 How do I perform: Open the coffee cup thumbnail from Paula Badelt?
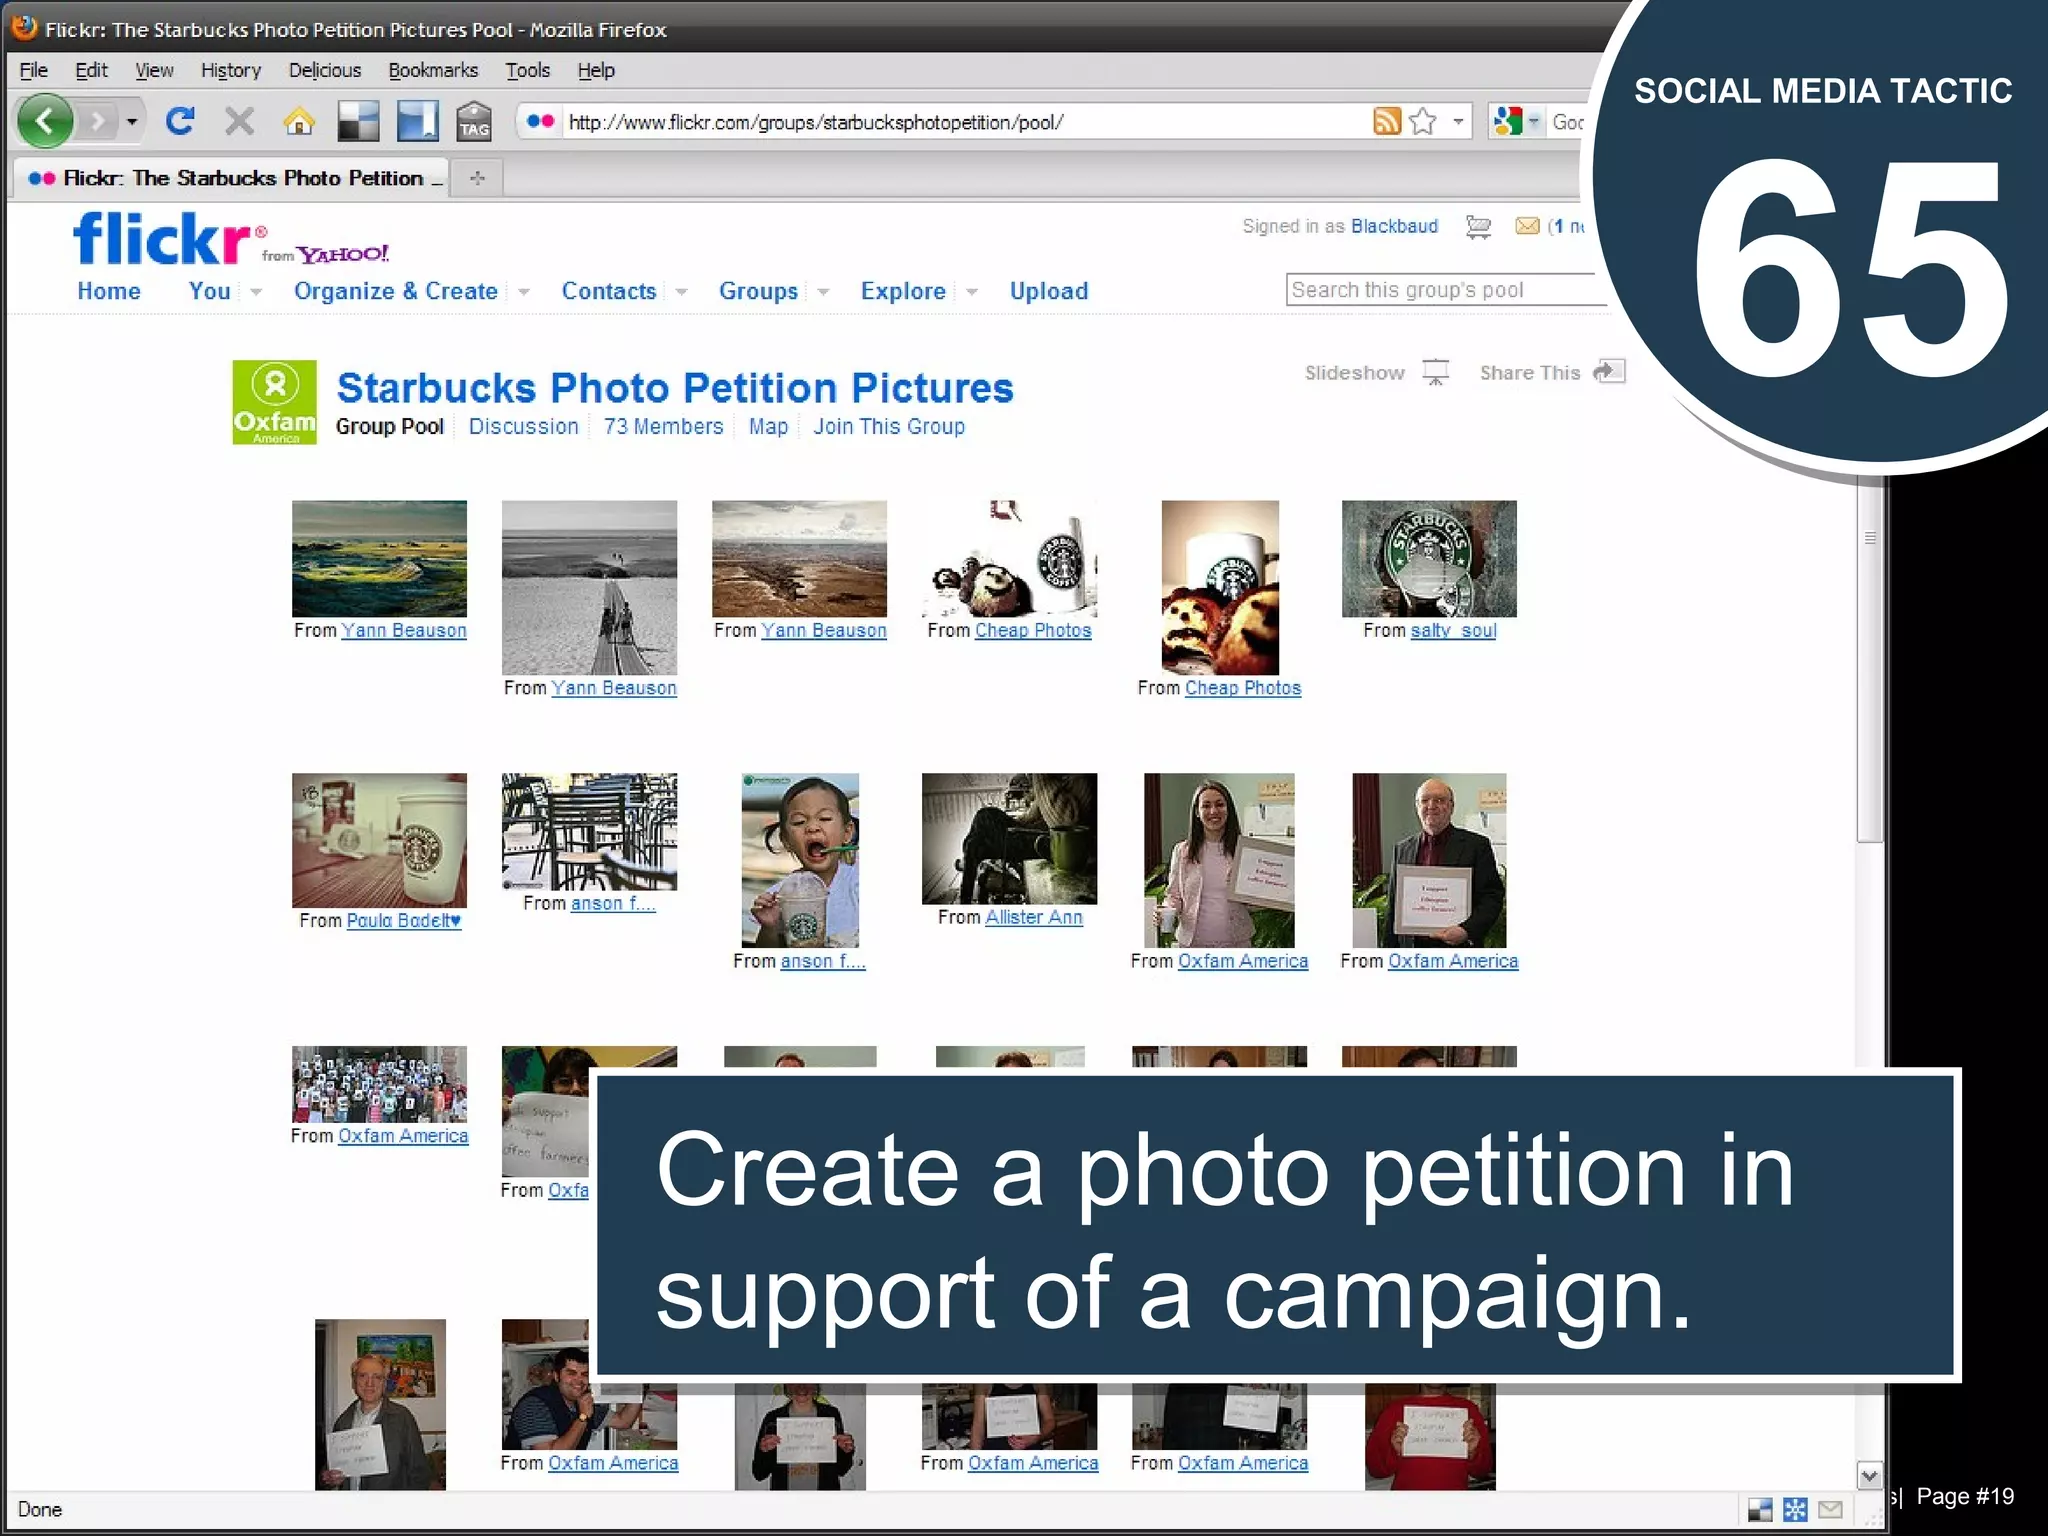tap(379, 840)
